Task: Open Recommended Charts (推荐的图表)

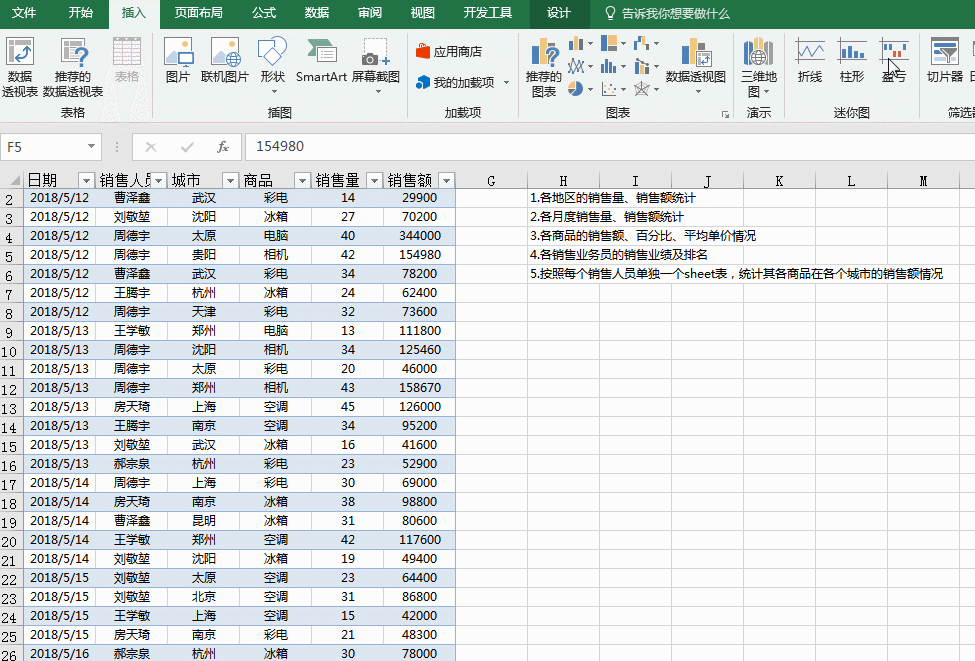Action: pos(543,67)
